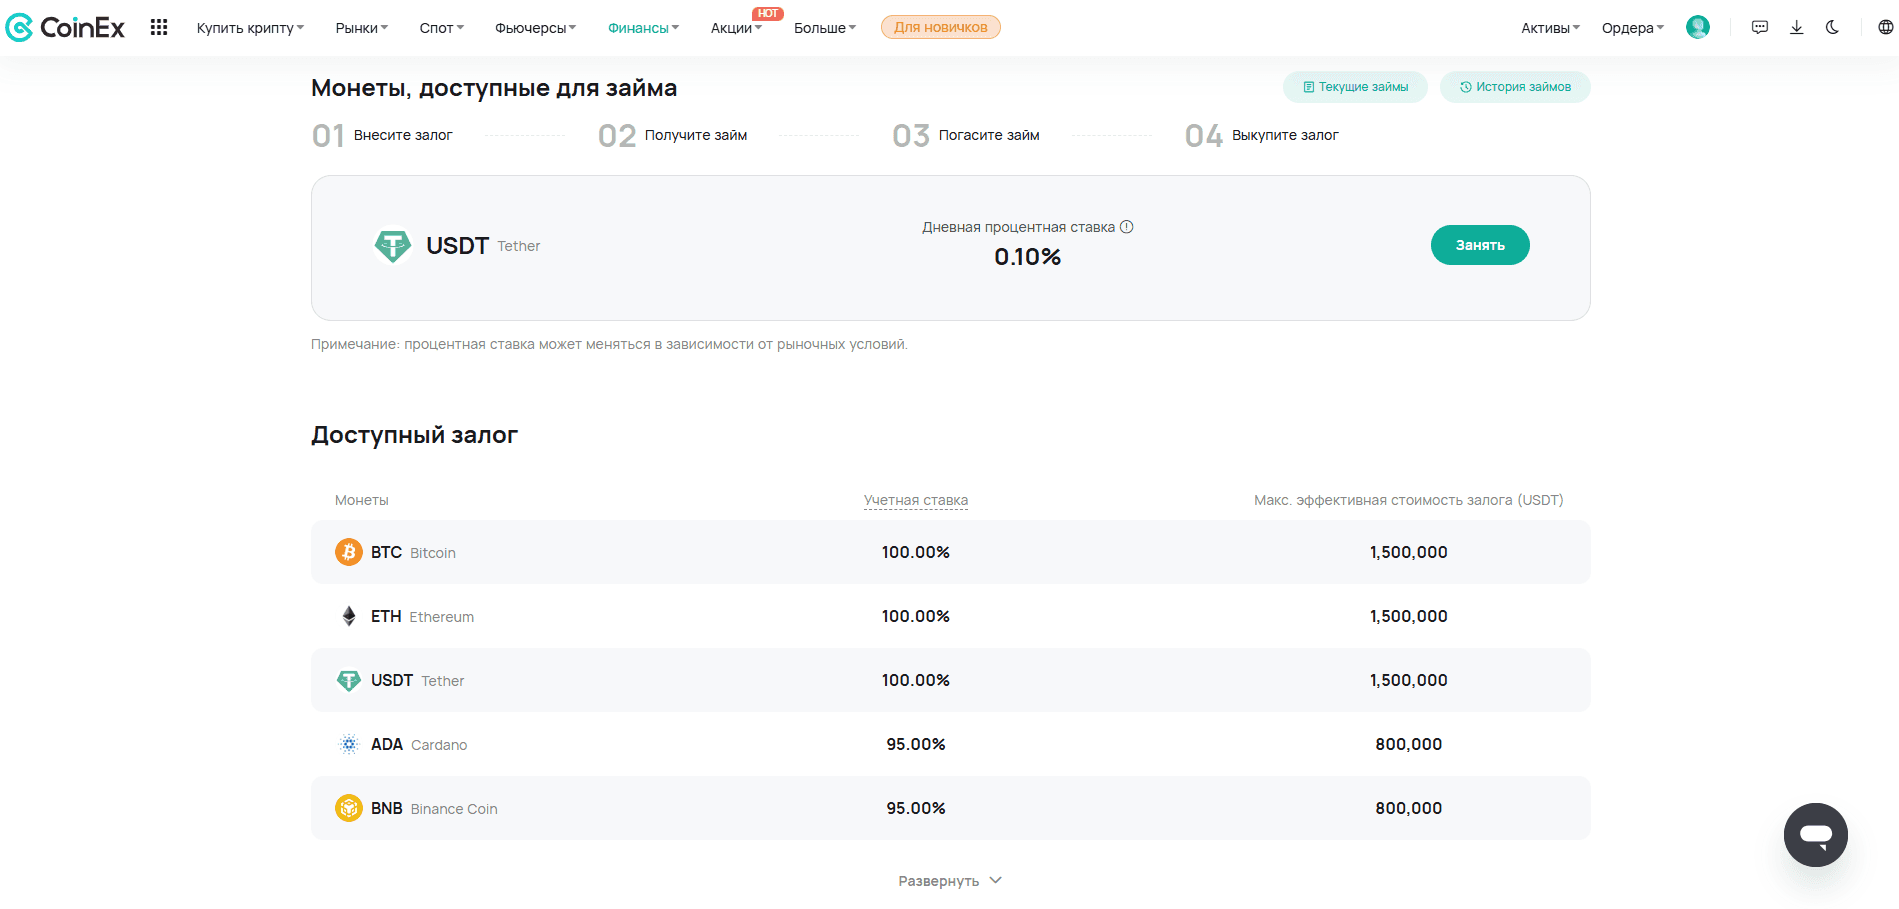Click the Ethereum coin icon
The height and width of the screenshot is (909, 1899).
click(348, 616)
